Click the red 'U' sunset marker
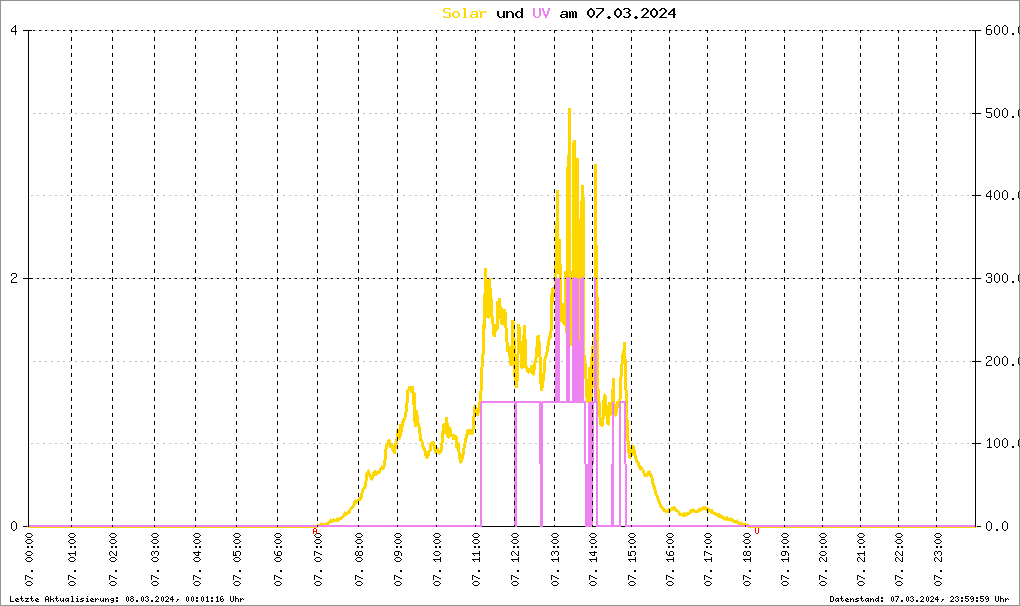 757,531
